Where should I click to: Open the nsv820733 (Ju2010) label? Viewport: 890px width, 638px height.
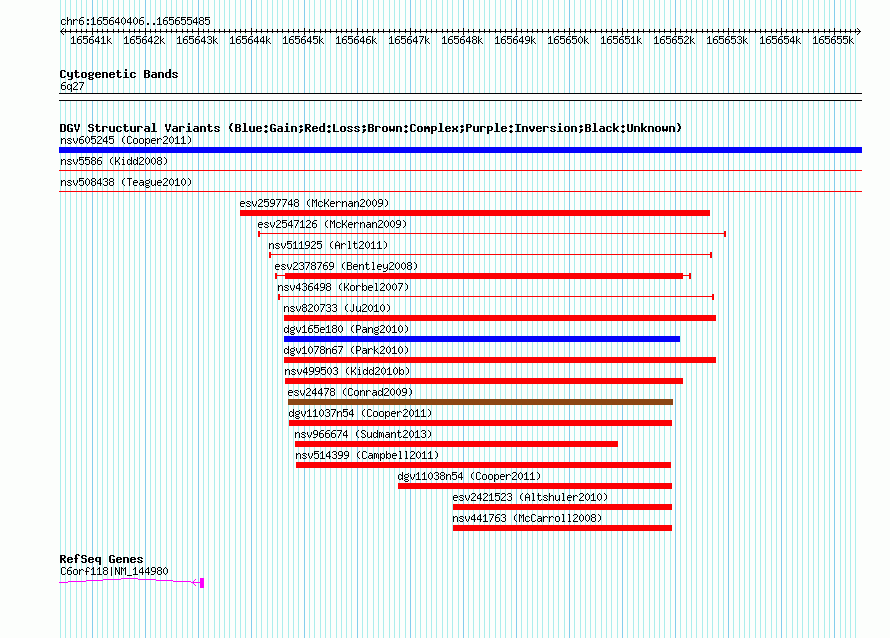click(337, 308)
